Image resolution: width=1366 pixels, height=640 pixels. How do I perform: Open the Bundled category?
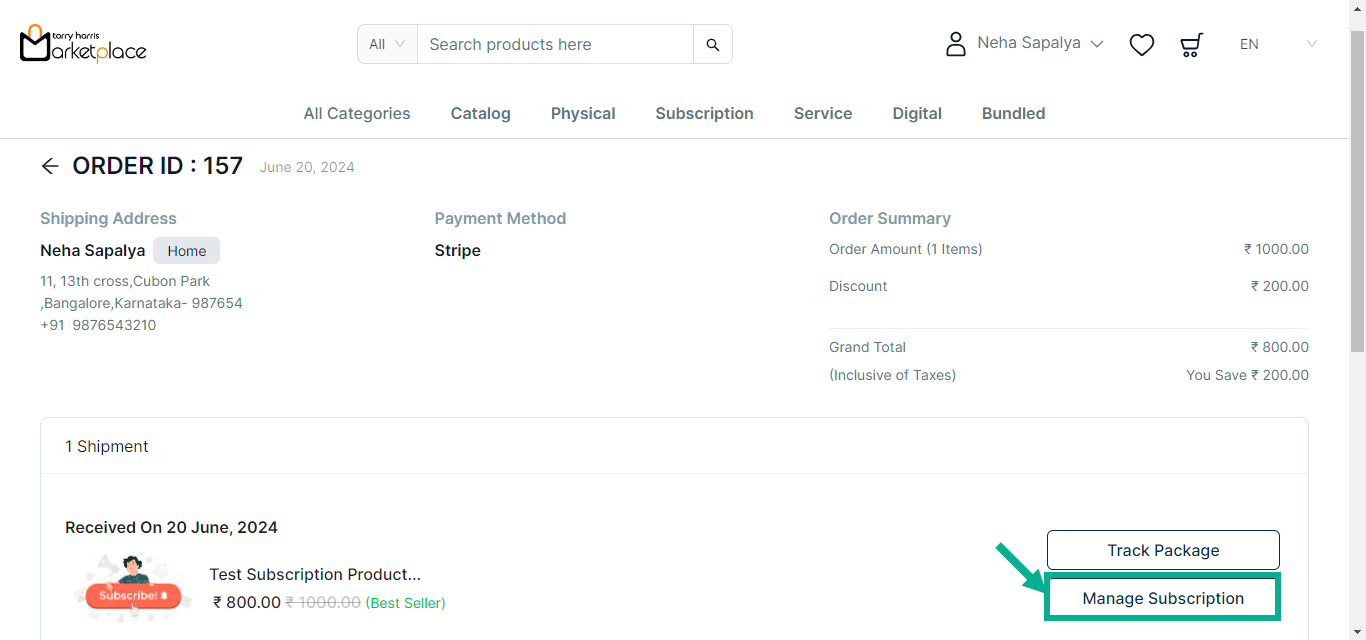1013,113
